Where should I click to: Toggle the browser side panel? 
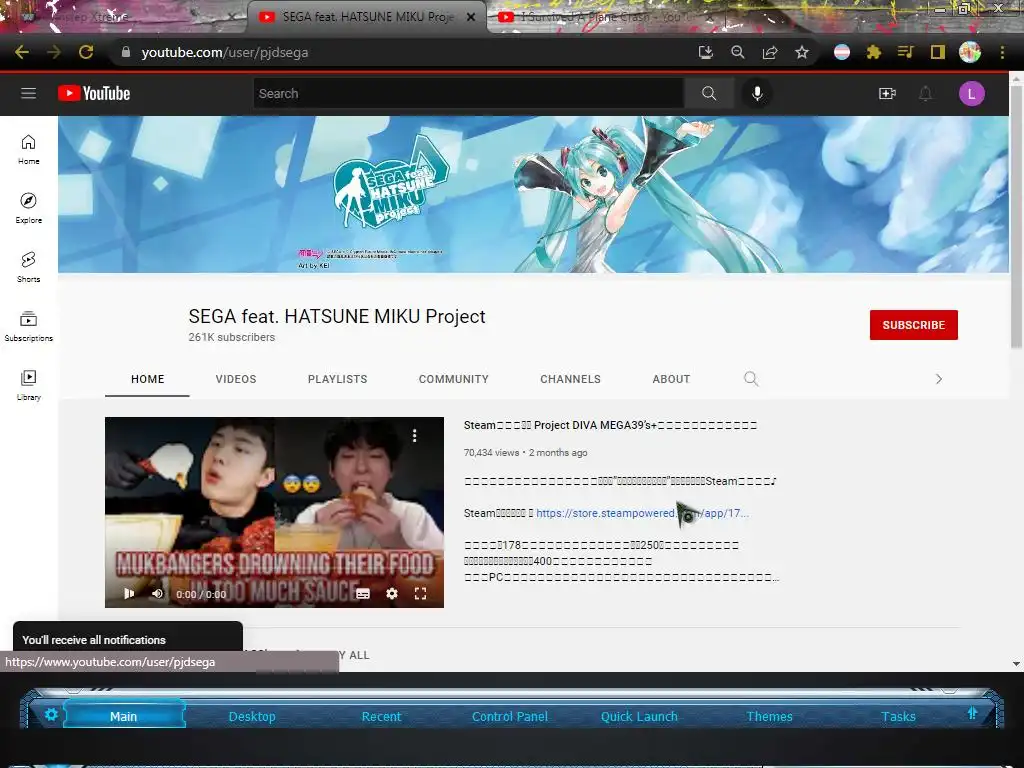[938, 52]
